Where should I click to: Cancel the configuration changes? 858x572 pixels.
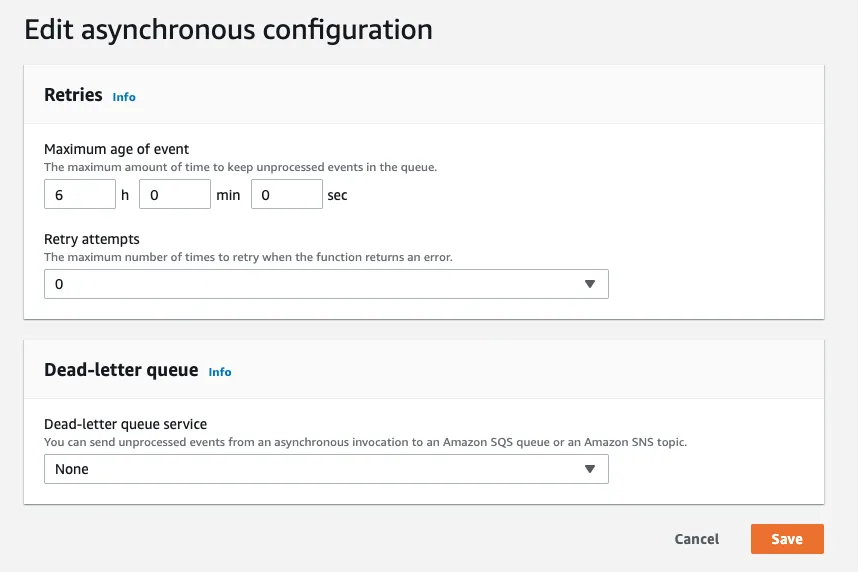click(696, 539)
